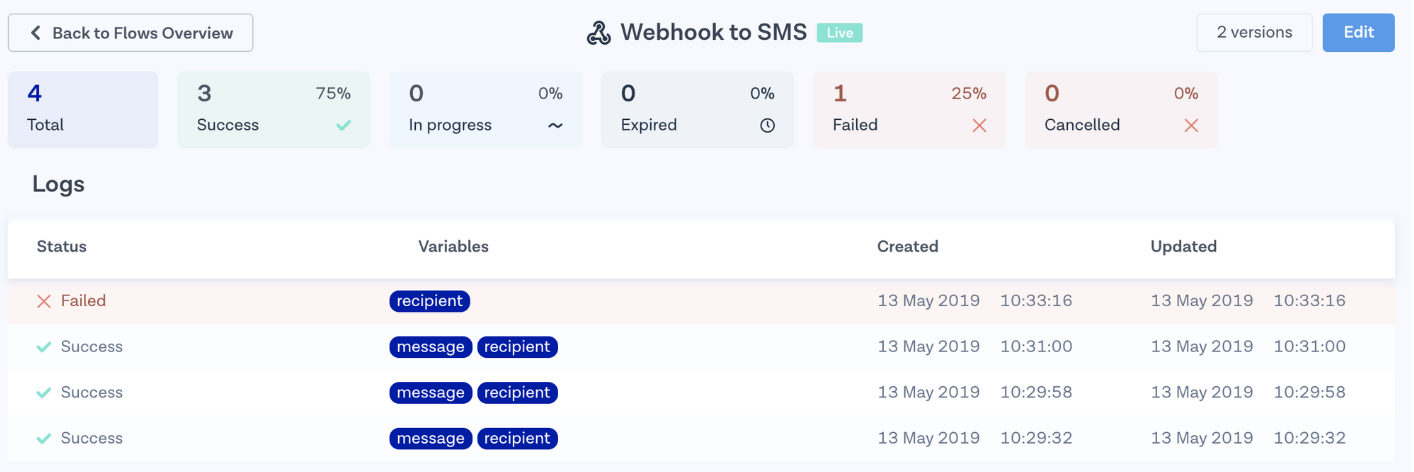
Task: Click the red X in Cancelled card
Action: tap(1190, 126)
